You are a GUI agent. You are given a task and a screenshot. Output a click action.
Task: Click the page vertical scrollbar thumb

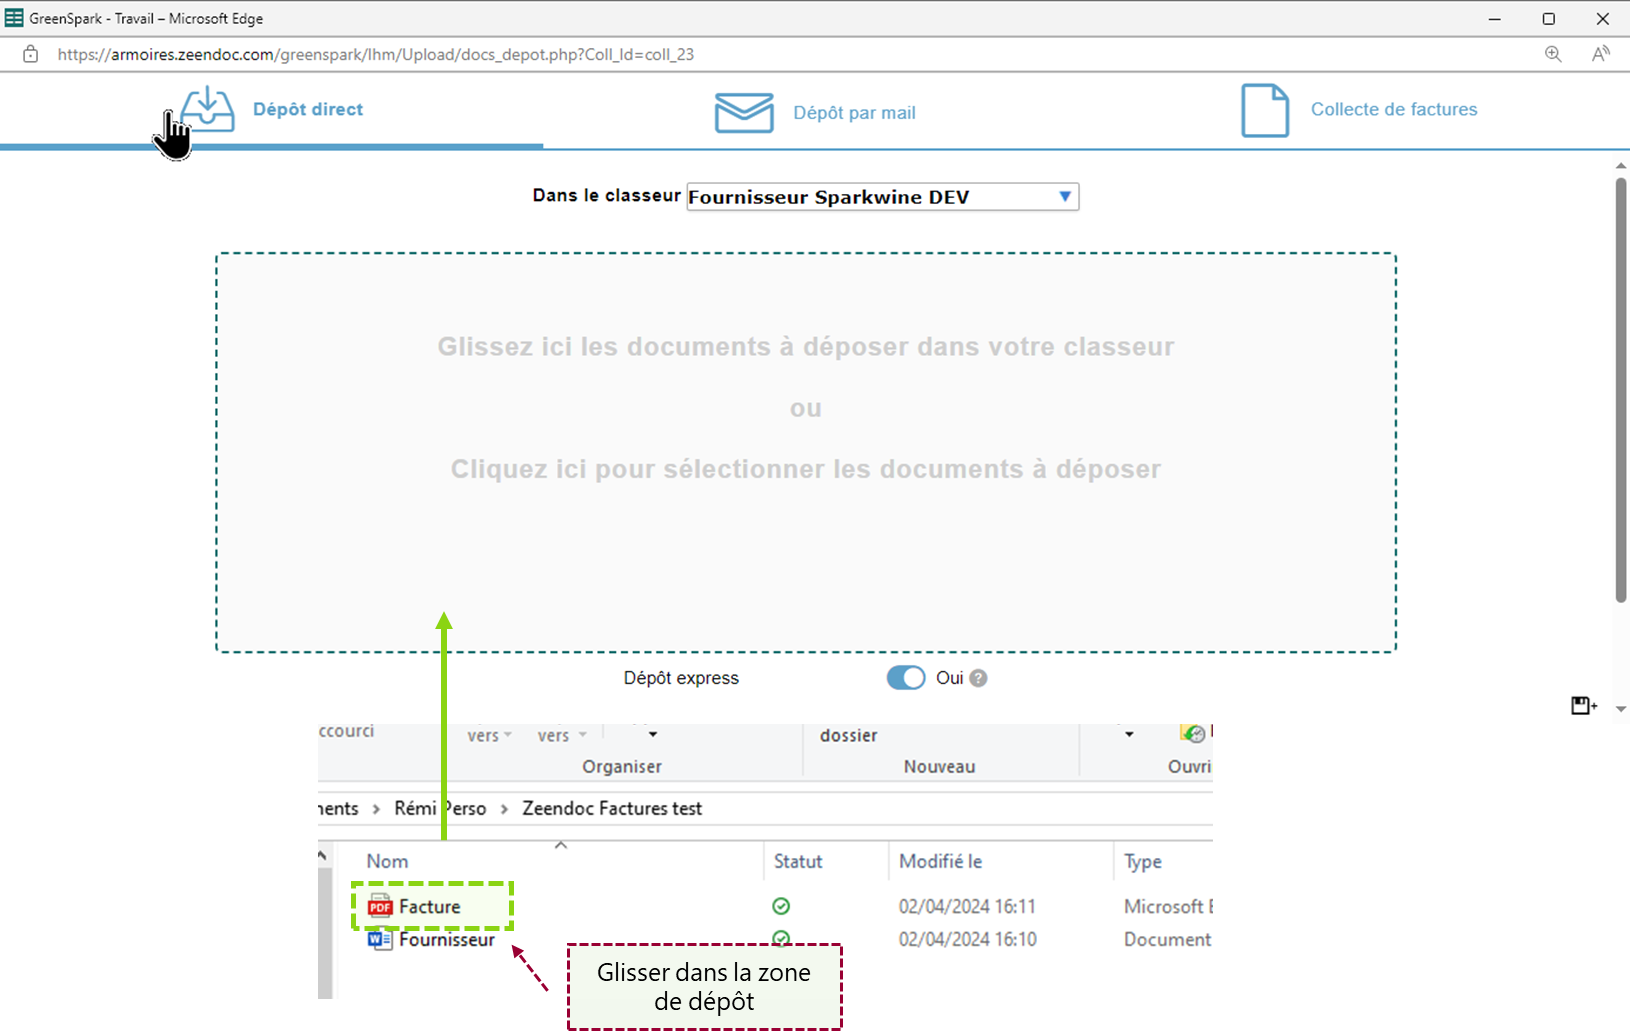tap(1620, 390)
